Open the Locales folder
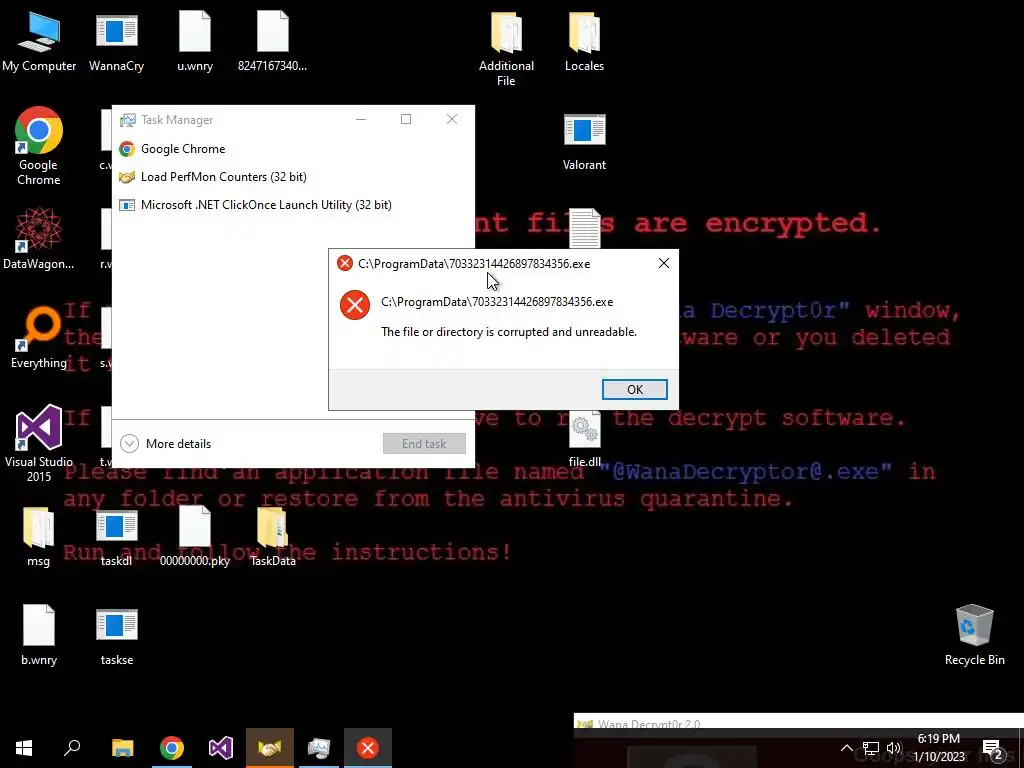The height and width of the screenshot is (768, 1024). [x=584, y=41]
